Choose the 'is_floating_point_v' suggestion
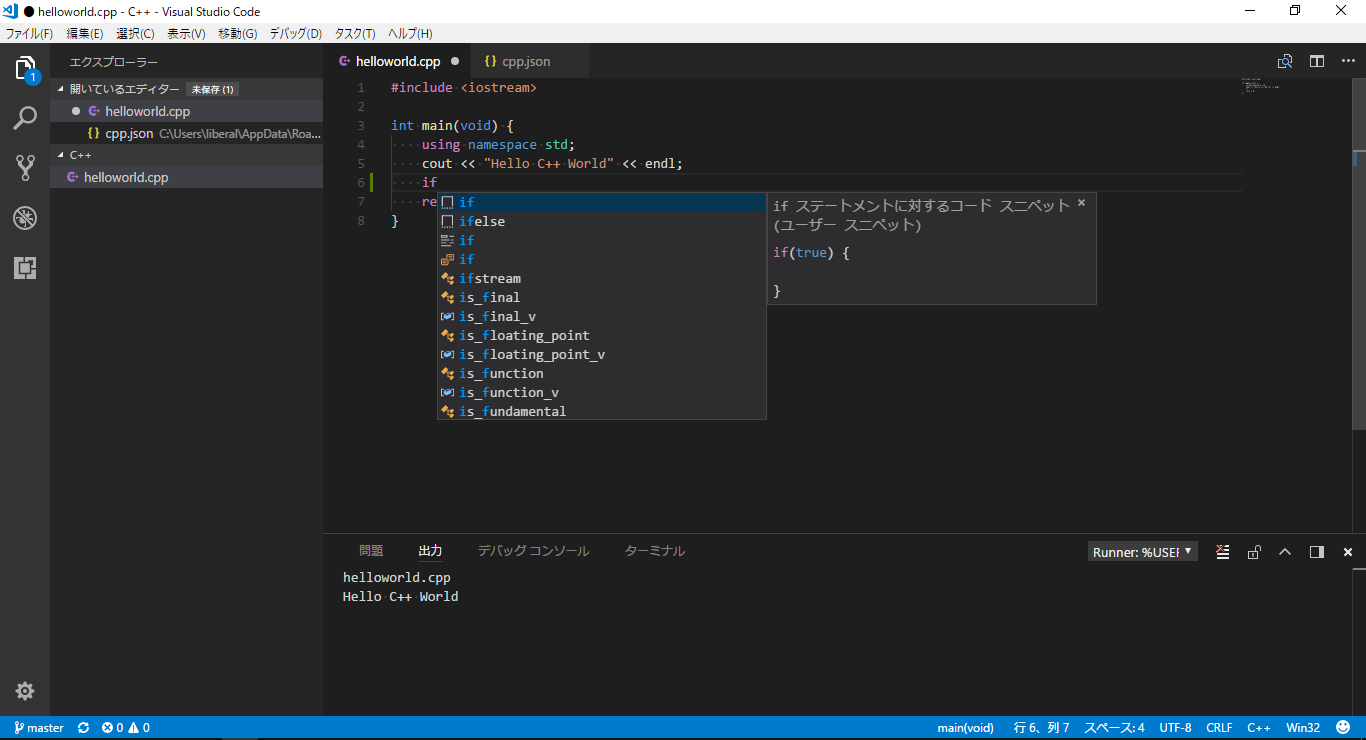The height and width of the screenshot is (740, 1366). (x=602, y=354)
